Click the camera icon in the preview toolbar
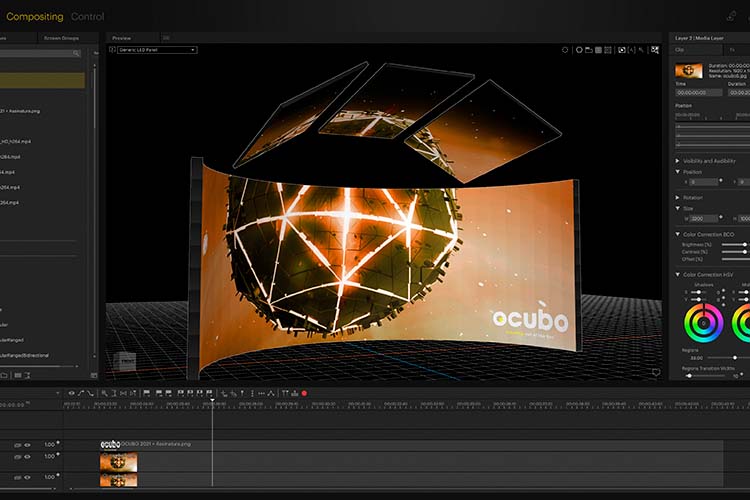 coord(622,50)
